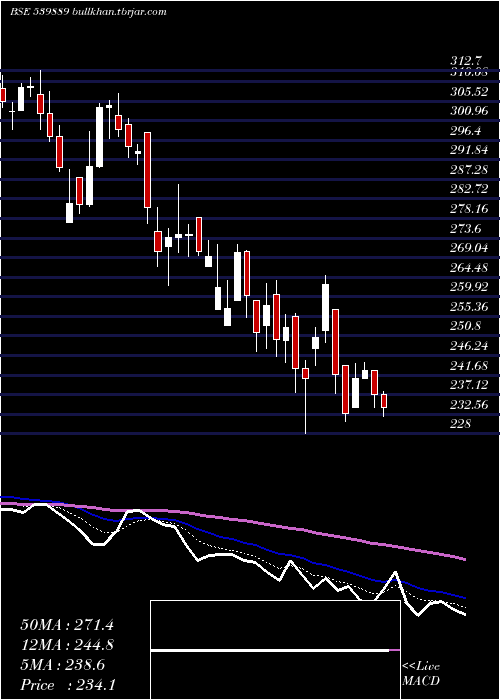500x700 pixels.
Task: Click the 228 price axis label
Action: coord(461,424)
